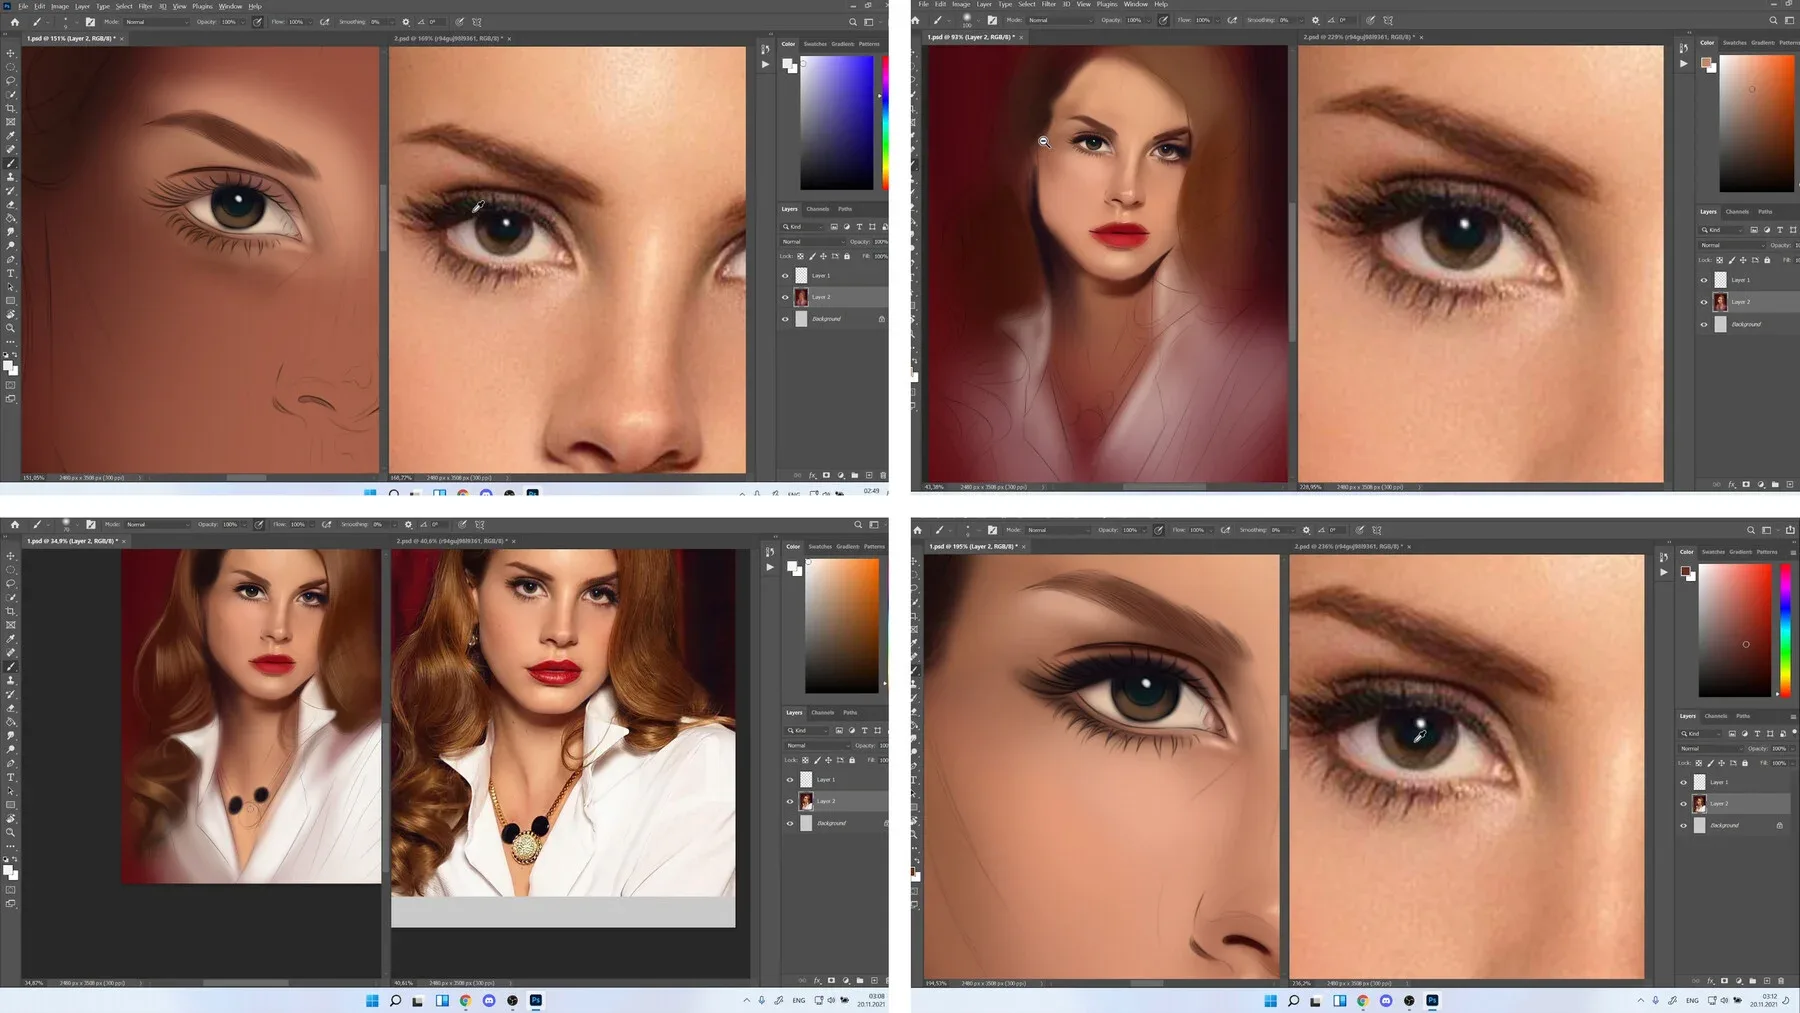Viewport: 1800px width, 1013px height.
Task: Hide Layer 2 in the 34.9% window
Action: pos(790,801)
